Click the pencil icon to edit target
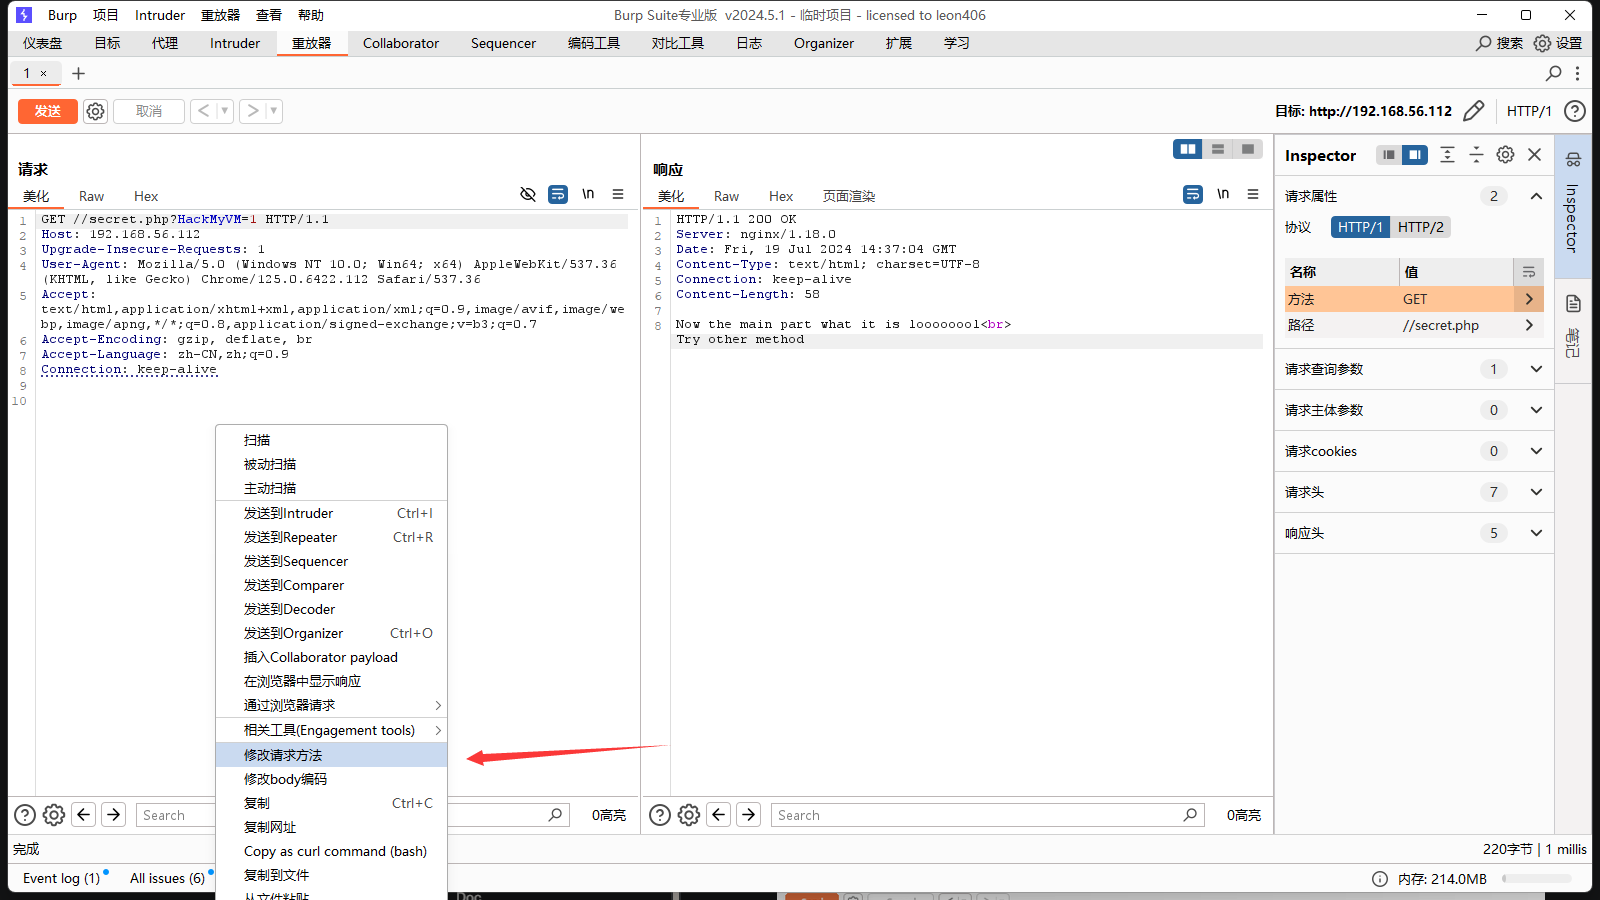 pos(1473,111)
